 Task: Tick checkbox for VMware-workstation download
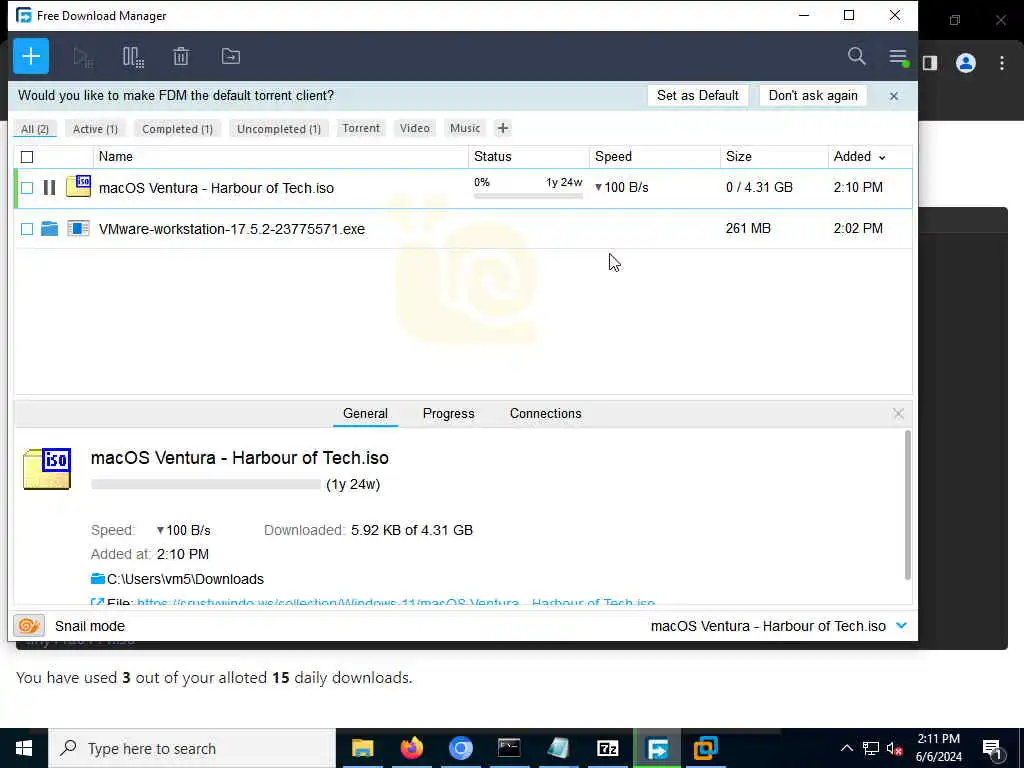27,229
